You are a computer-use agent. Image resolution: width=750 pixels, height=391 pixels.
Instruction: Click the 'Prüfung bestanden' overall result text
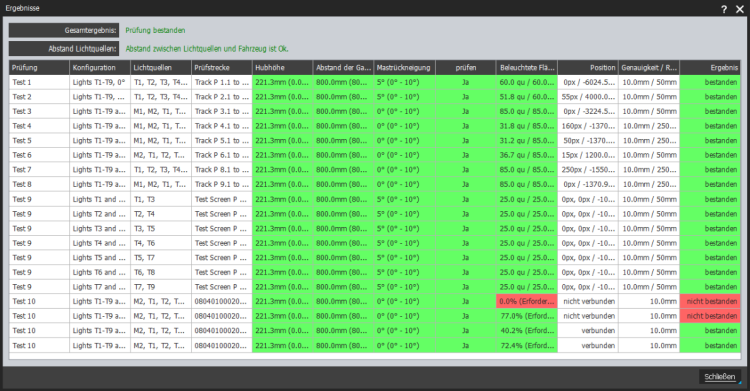coord(155,31)
